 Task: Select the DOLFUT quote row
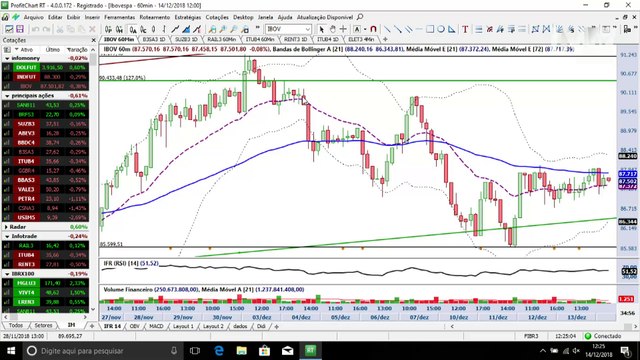[45, 67]
